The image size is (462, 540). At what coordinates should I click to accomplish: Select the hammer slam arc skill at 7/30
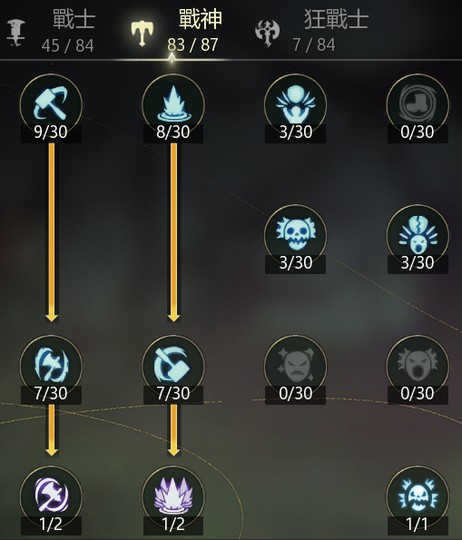click(173, 366)
